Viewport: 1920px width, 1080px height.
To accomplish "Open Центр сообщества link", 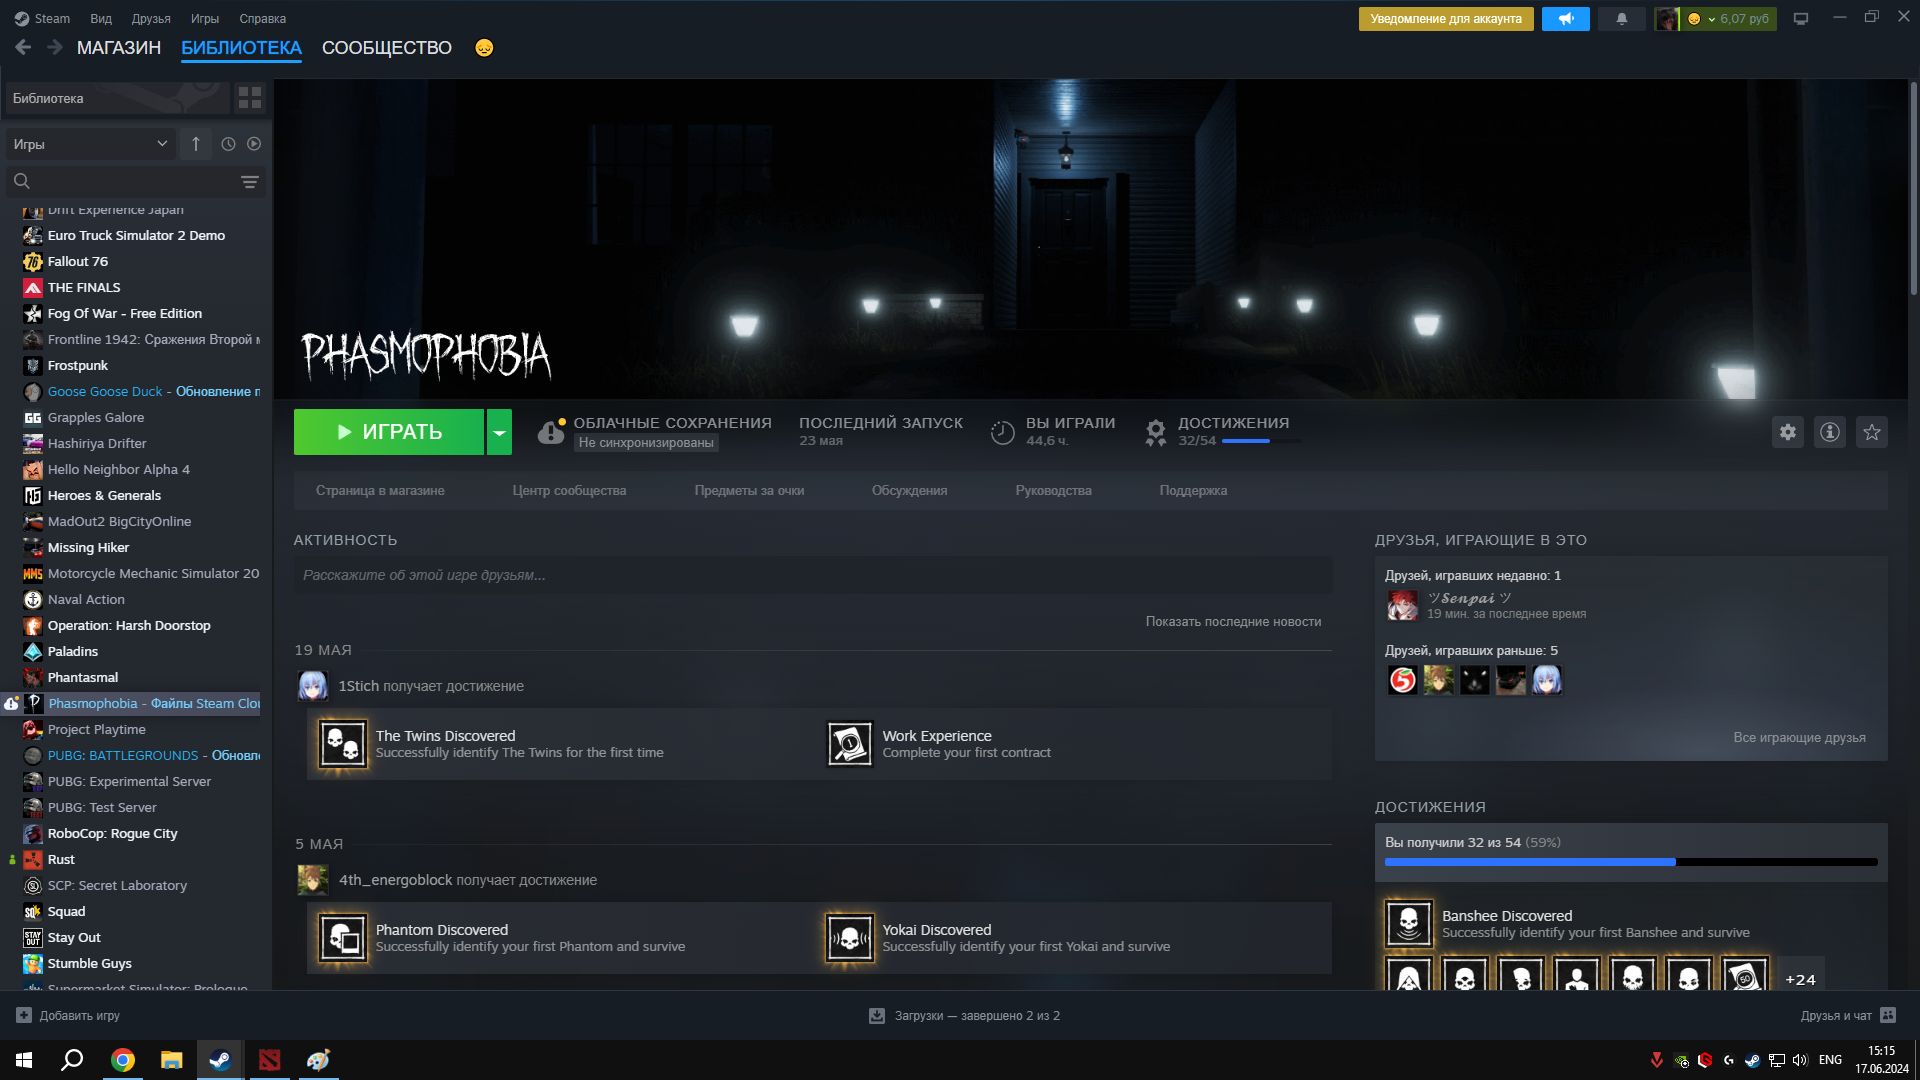I will [569, 491].
